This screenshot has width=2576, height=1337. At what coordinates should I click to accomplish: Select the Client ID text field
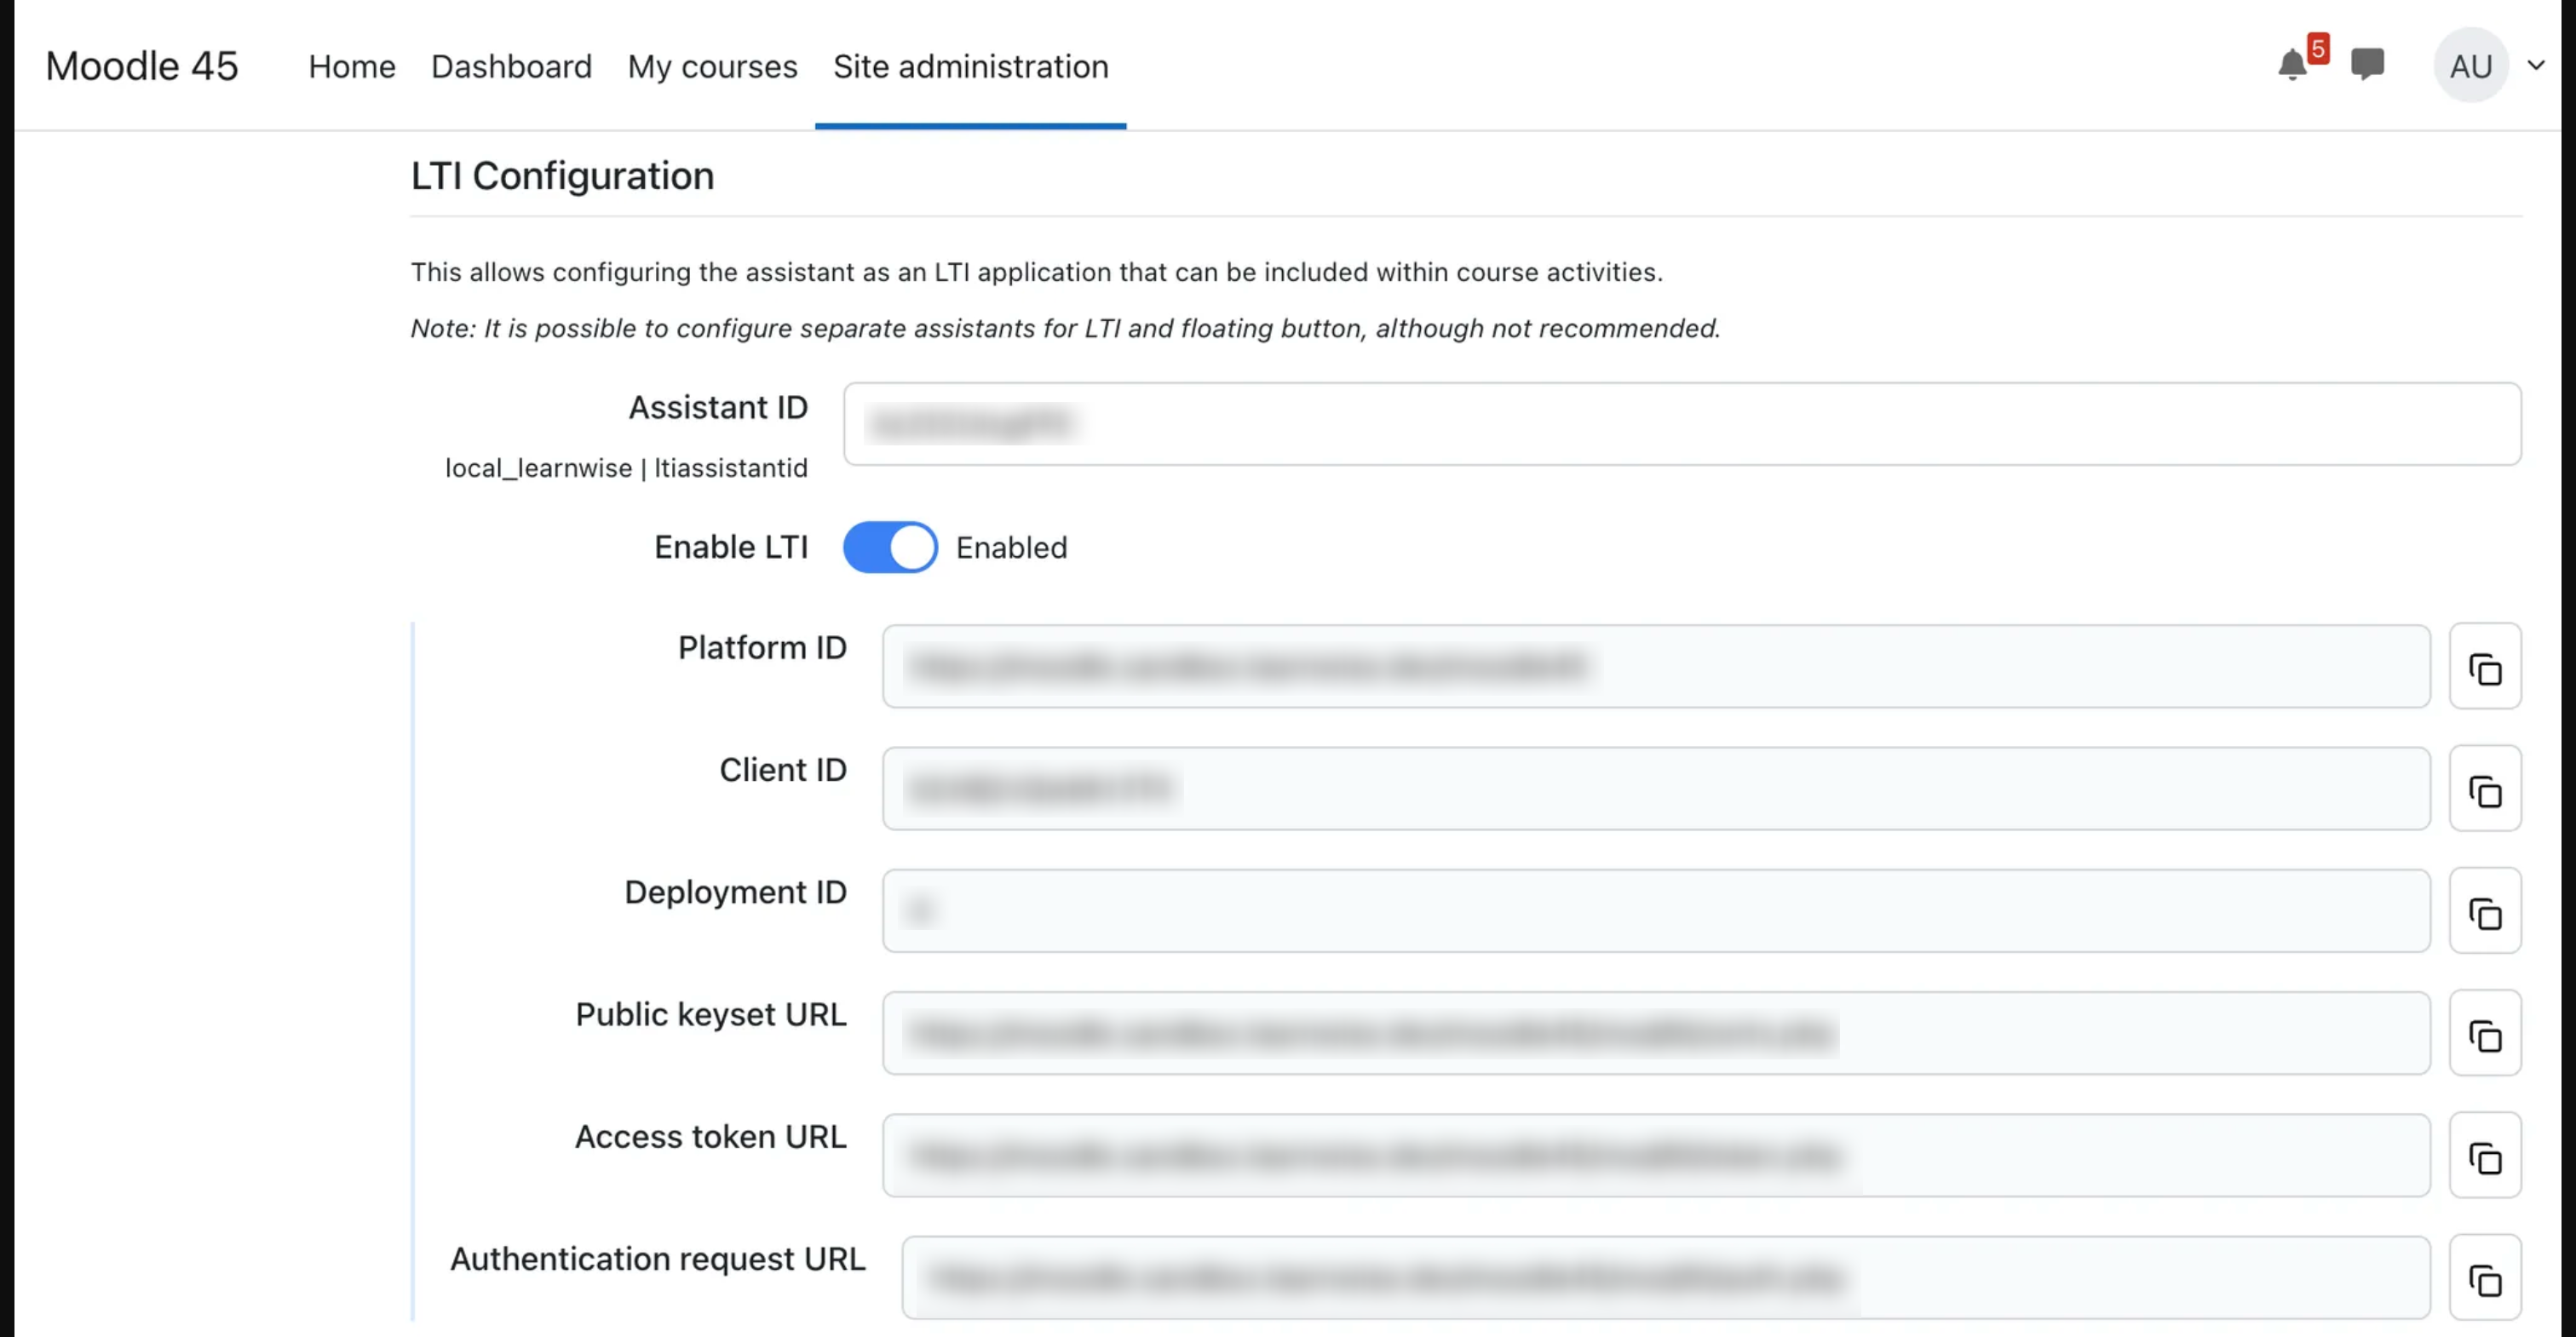pyautogui.click(x=1656, y=789)
